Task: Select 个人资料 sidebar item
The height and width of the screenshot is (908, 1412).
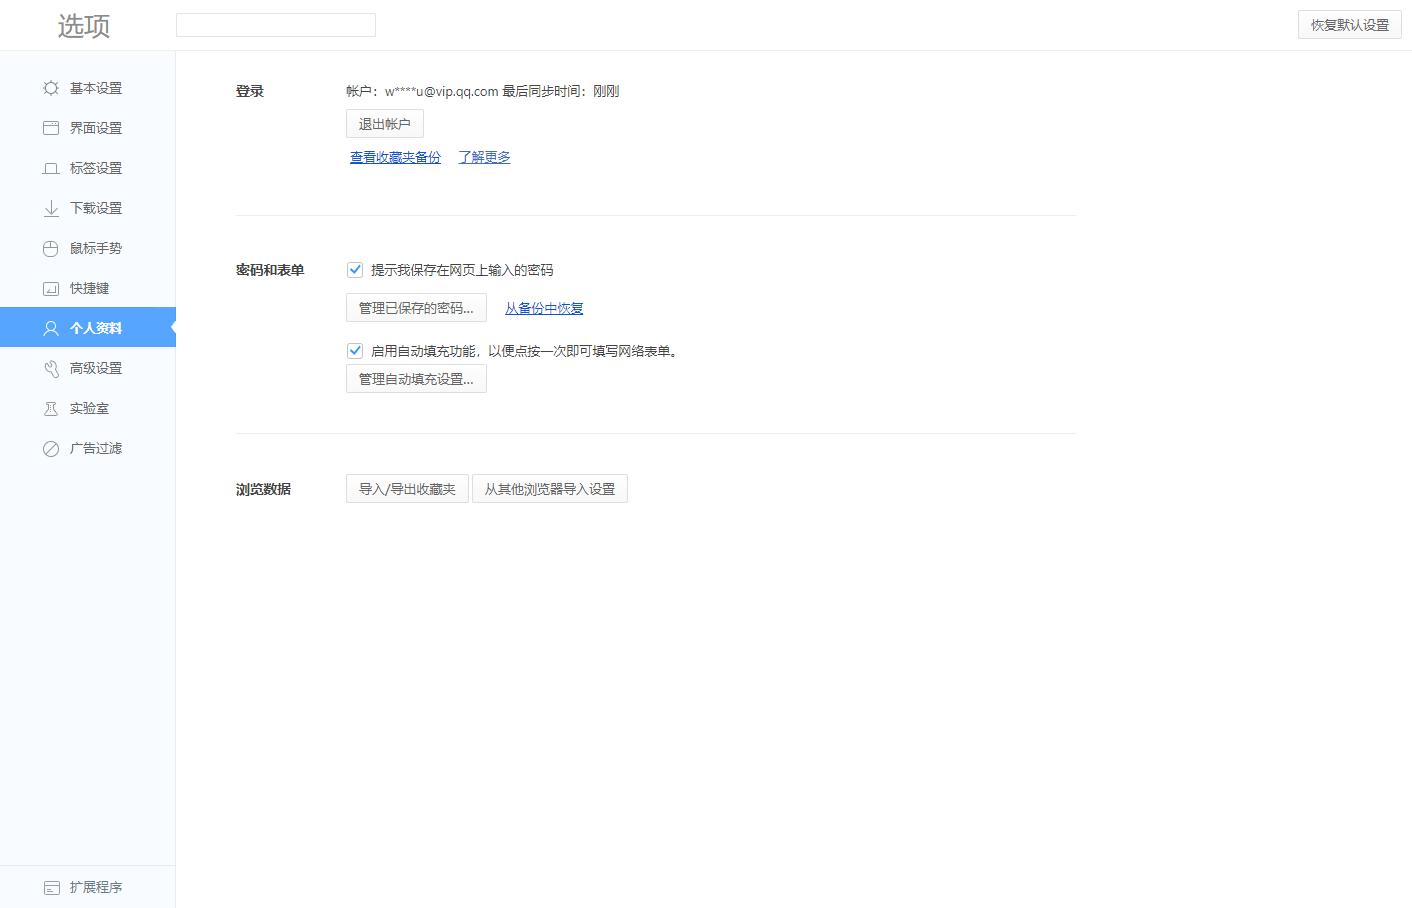Action: tap(88, 328)
